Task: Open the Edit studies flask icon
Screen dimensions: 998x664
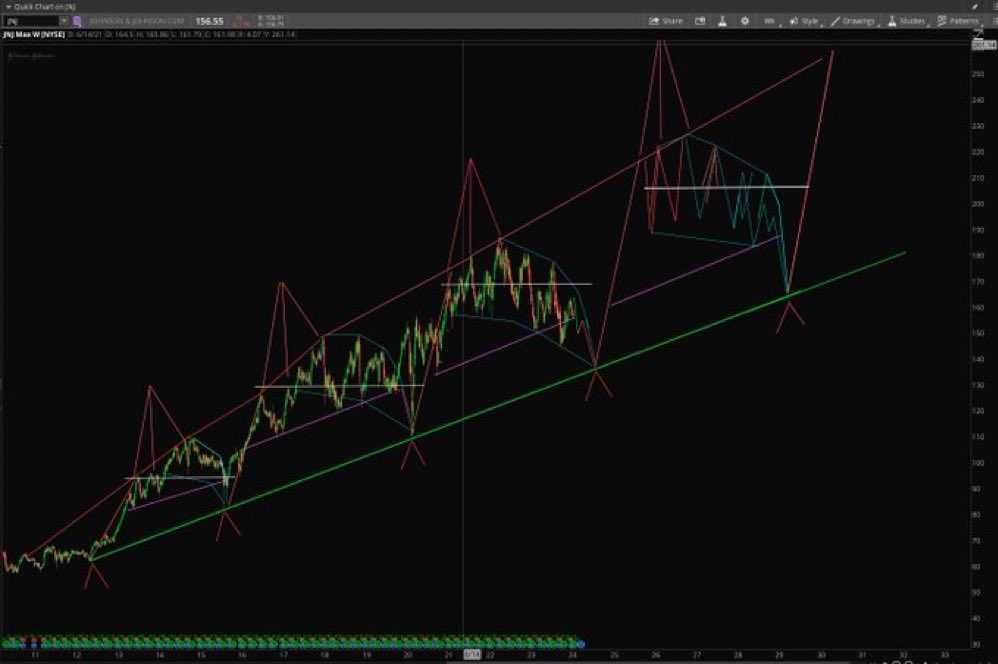Action: (722, 21)
